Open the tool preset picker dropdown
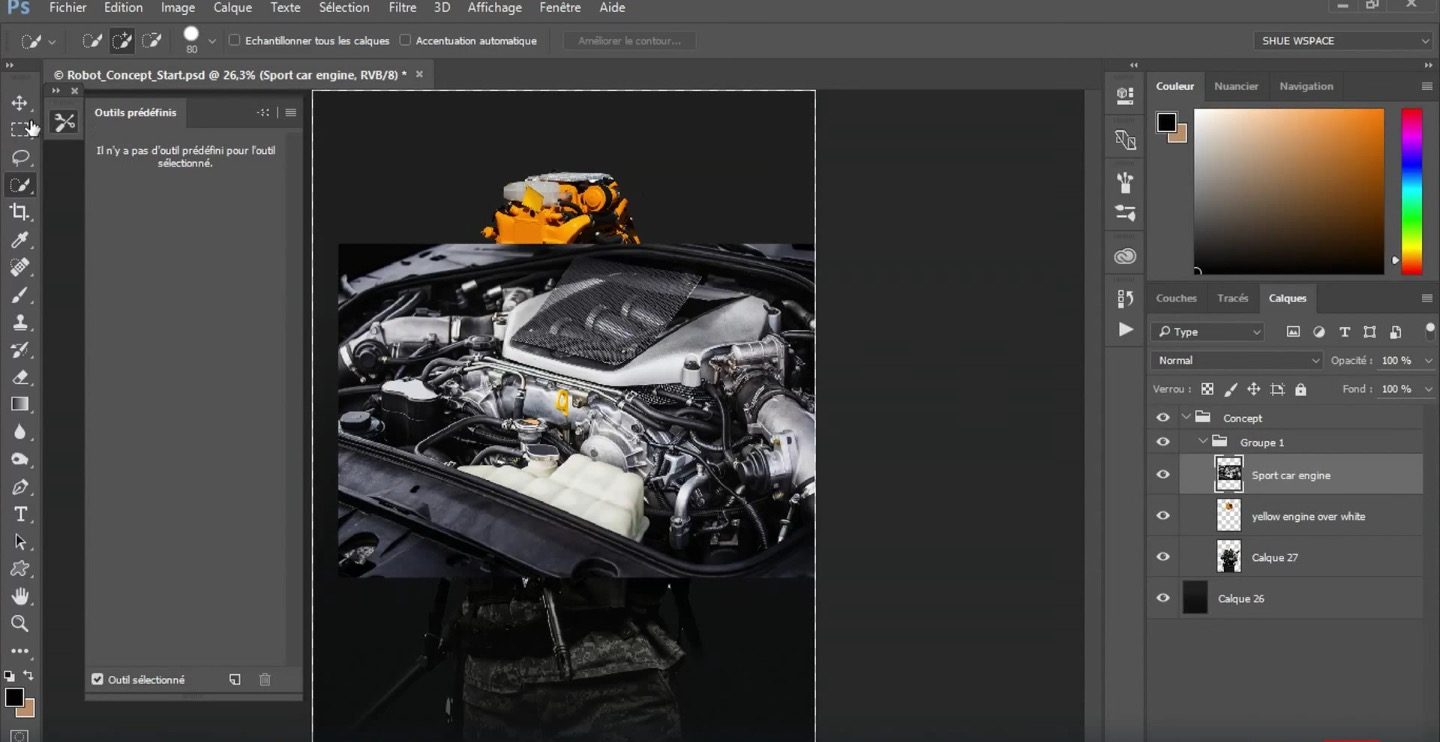This screenshot has height=742, width=1440. [52, 42]
